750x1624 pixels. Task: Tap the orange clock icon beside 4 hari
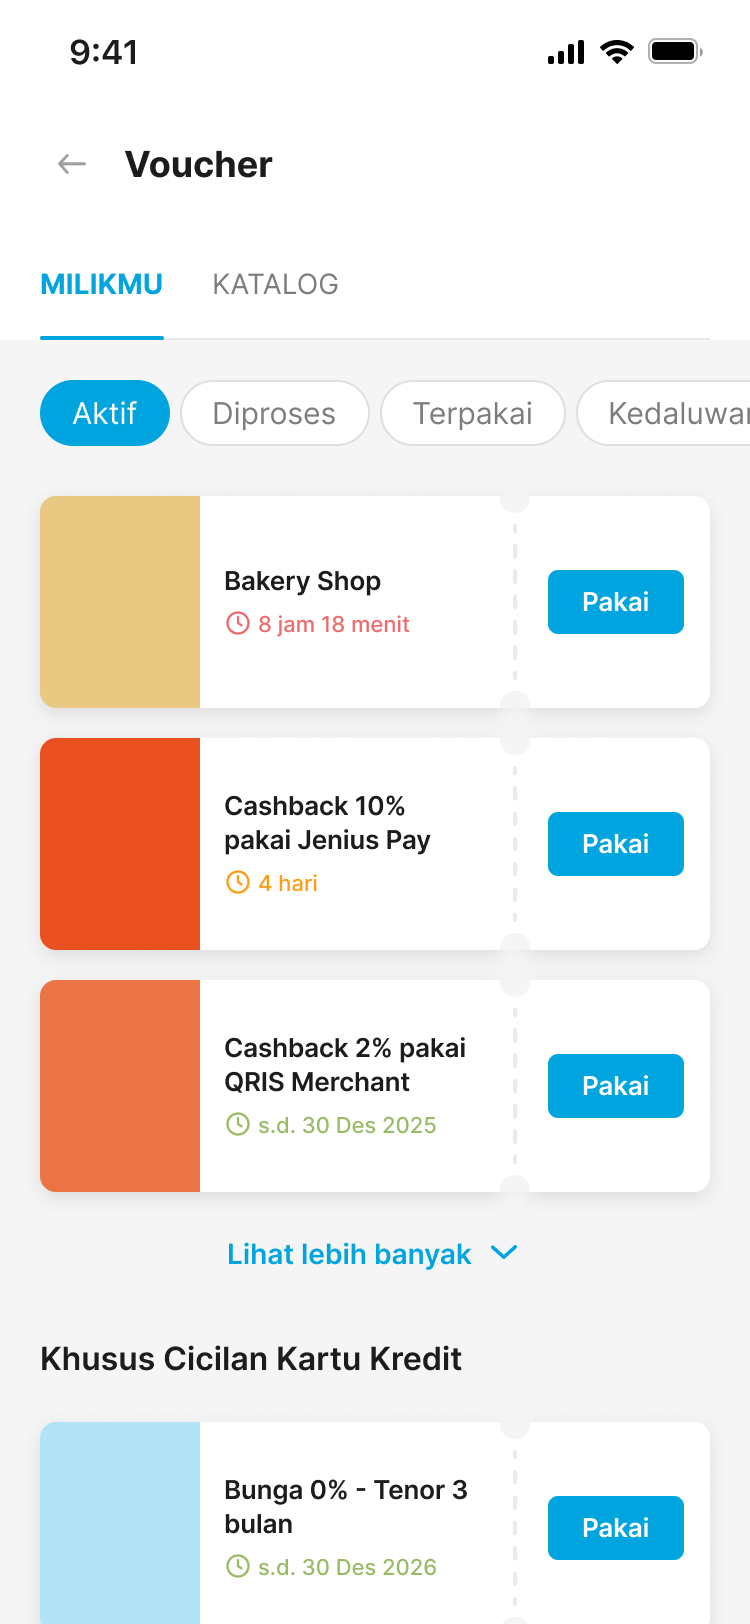[237, 882]
